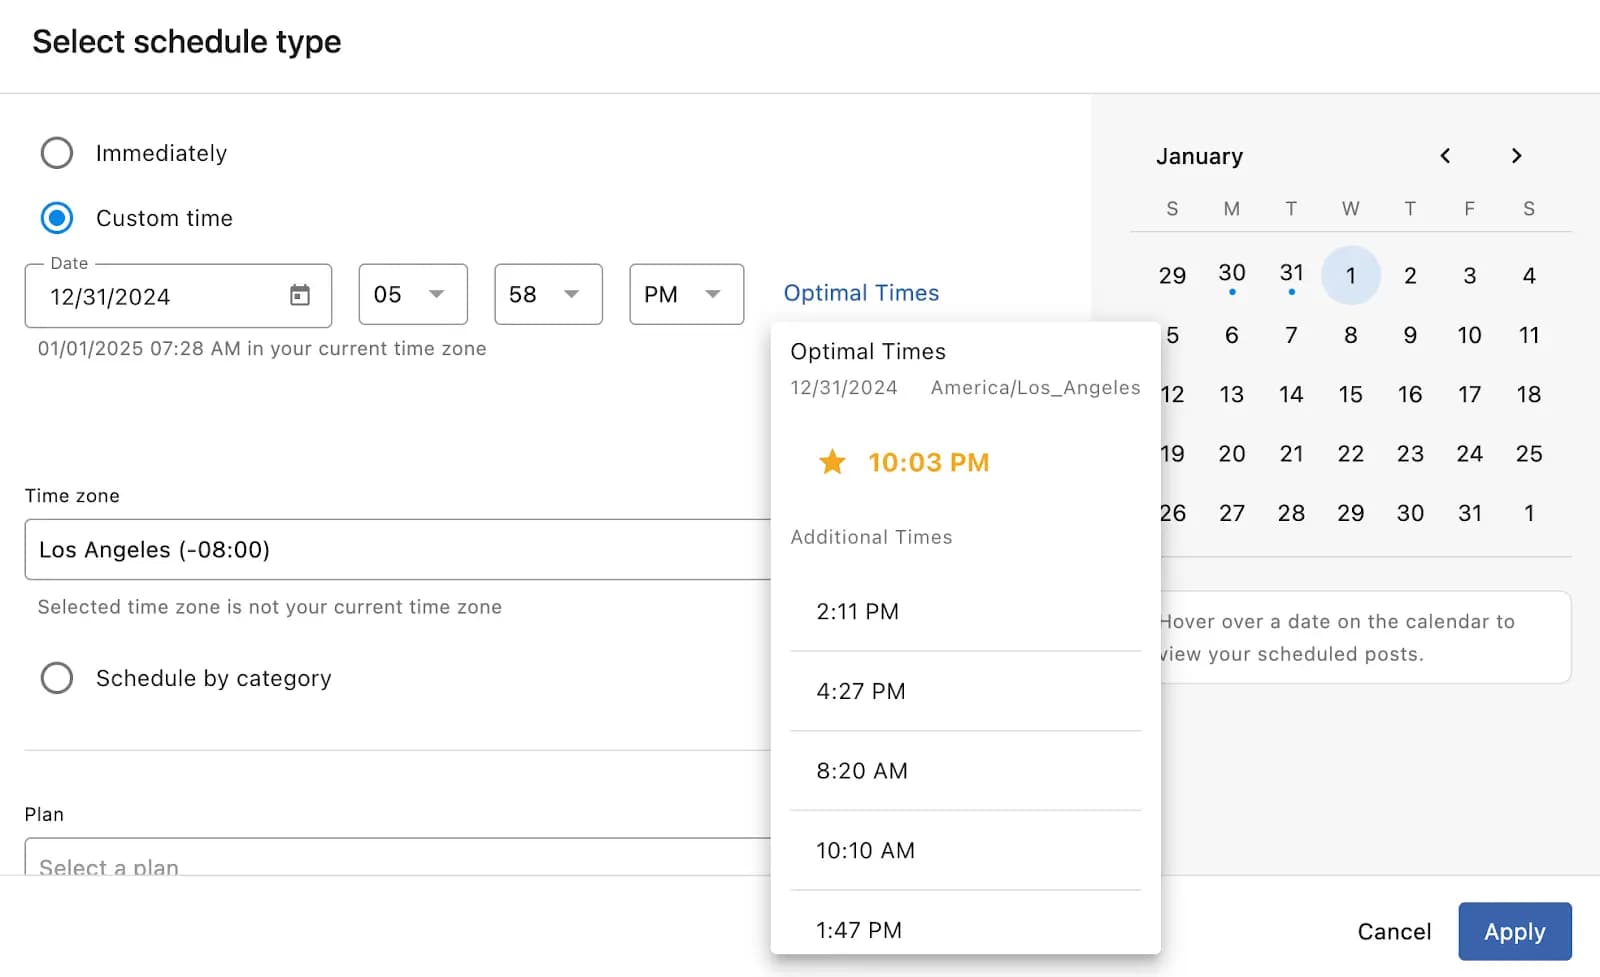Viewport: 1600px width, 977px height.
Task: Choose Schedule by category option
Action: click(57, 678)
